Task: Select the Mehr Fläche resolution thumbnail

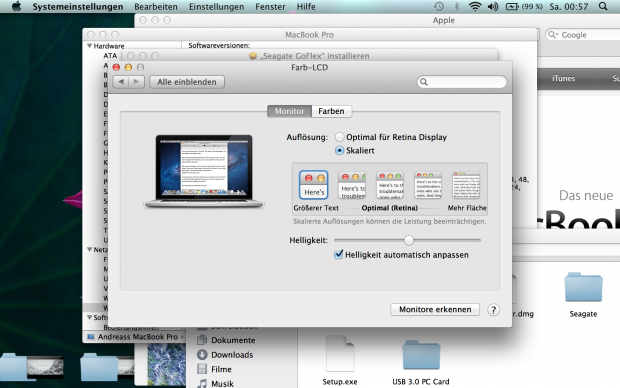Action: [466, 185]
